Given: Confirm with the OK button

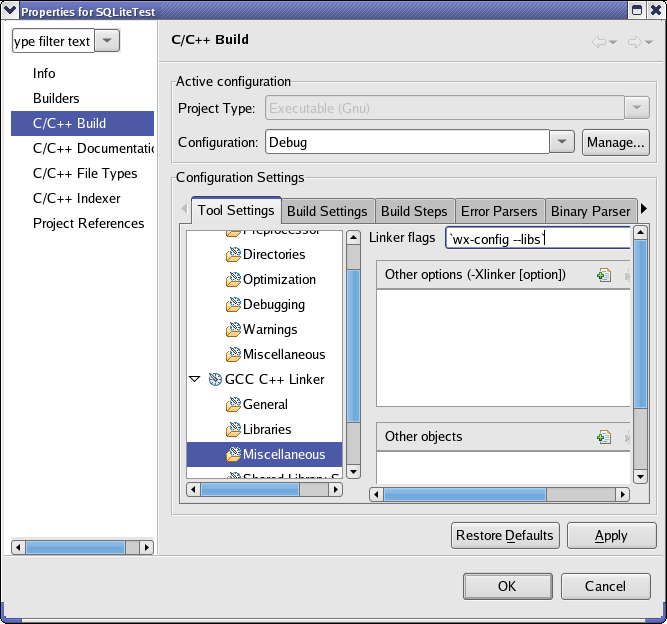Looking at the screenshot, I should (507, 586).
